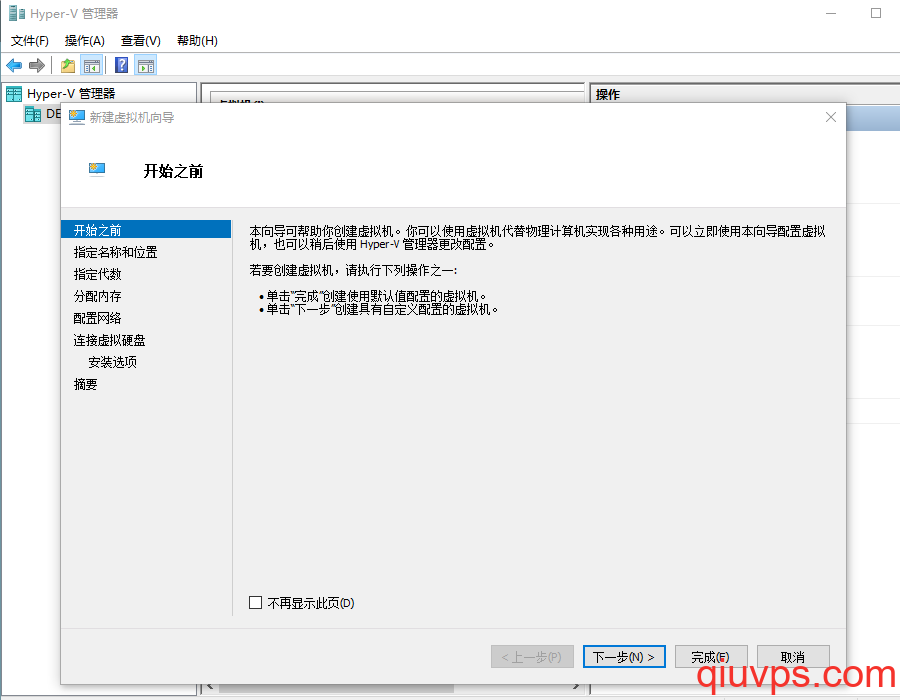Image resolution: width=900 pixels, height=700 pixels.
Task: Toggle the Show/Hide action pane icon
Action: point(146,65)
